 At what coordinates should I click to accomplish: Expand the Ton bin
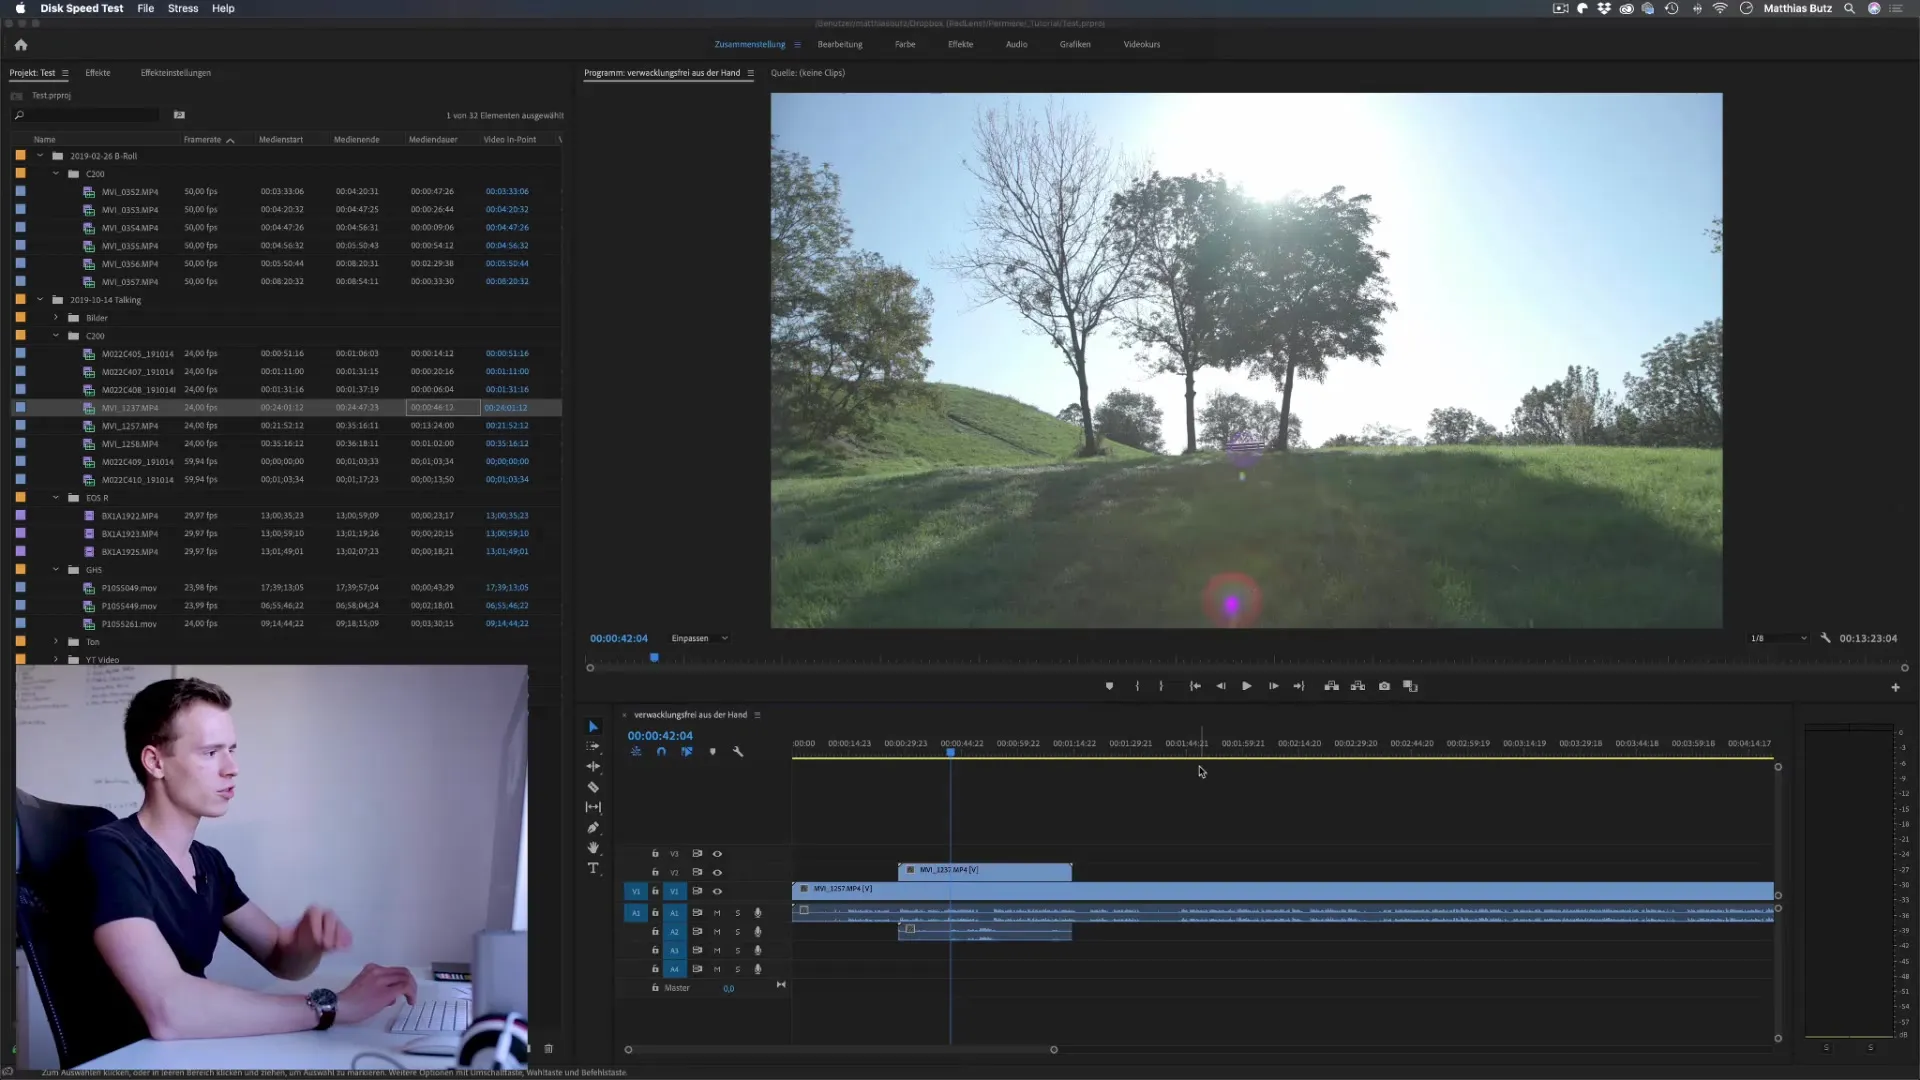56,642
